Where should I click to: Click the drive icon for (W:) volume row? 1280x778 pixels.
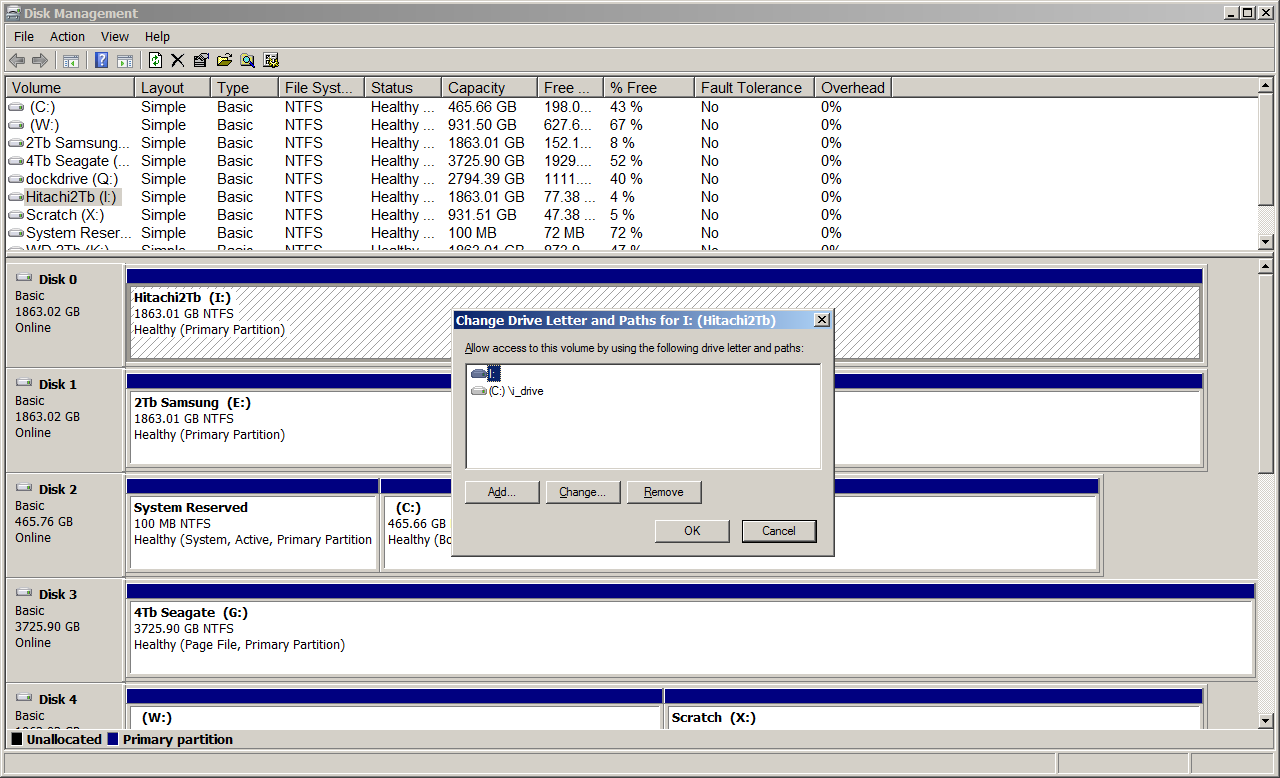tap(16, 125)
